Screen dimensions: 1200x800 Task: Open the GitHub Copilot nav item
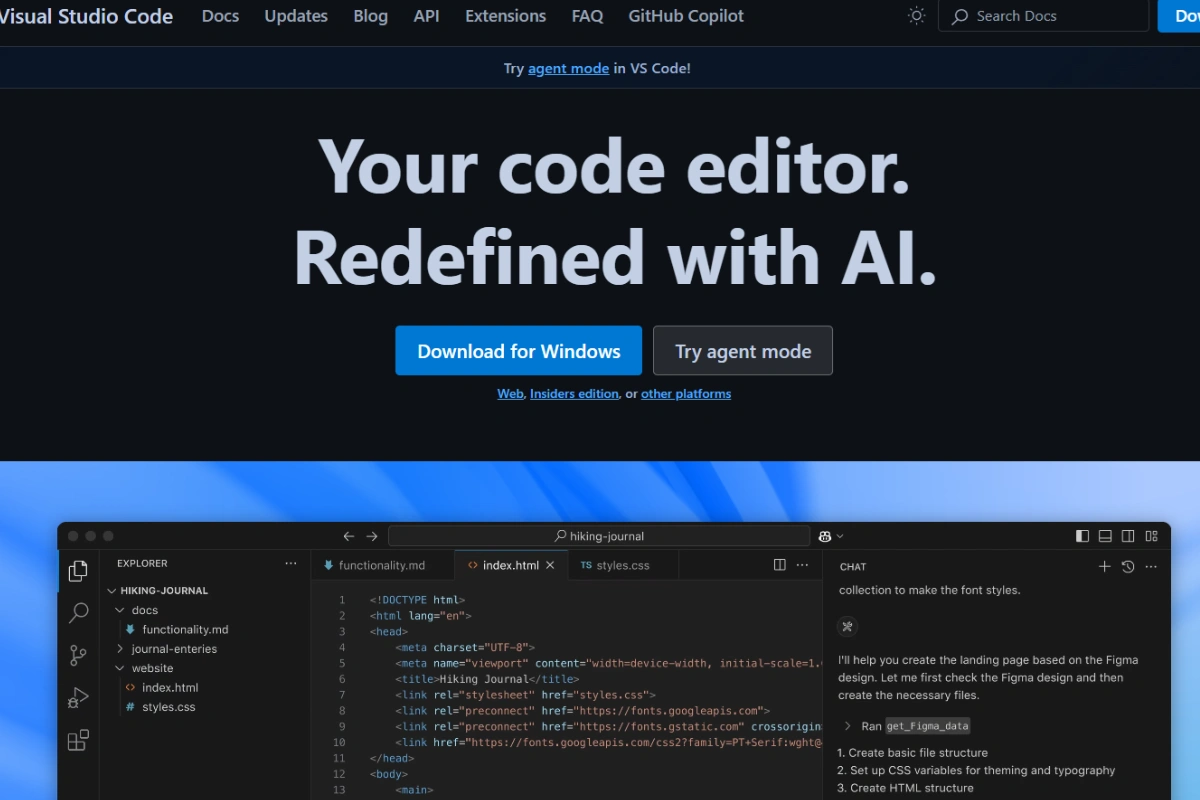click(x=686, y=16)
